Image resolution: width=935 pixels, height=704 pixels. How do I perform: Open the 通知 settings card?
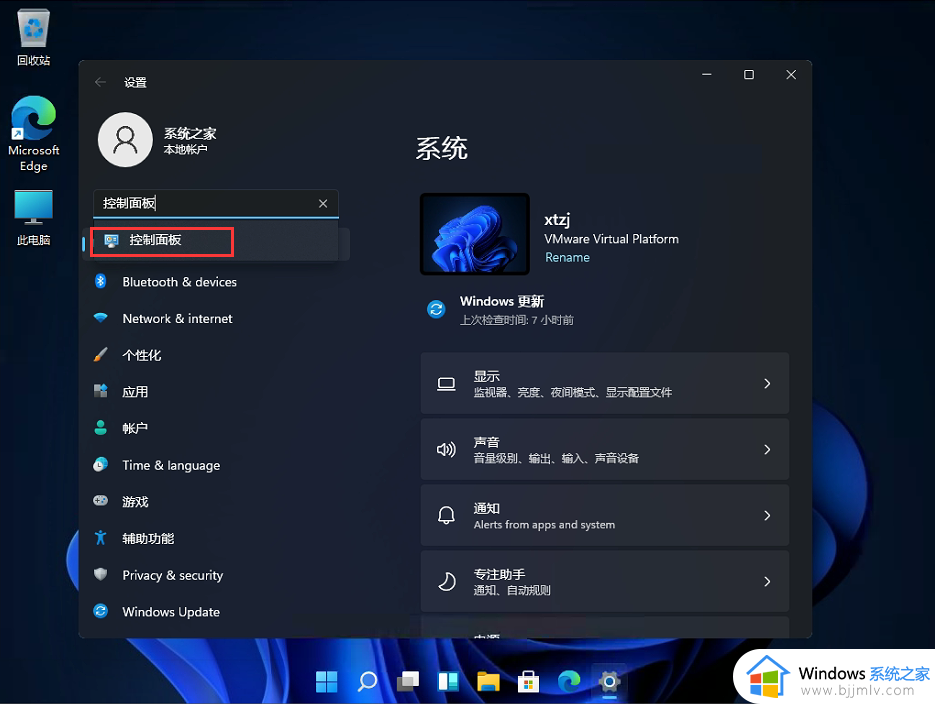click(x=605, y=516)
